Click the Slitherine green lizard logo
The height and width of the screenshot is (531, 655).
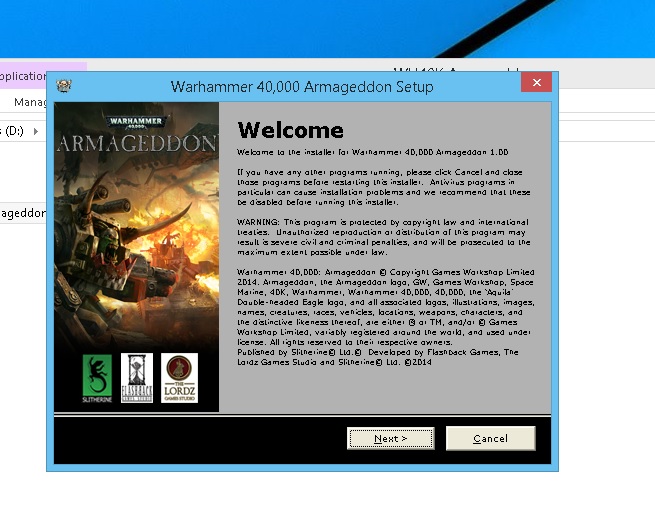click(97, 378)
